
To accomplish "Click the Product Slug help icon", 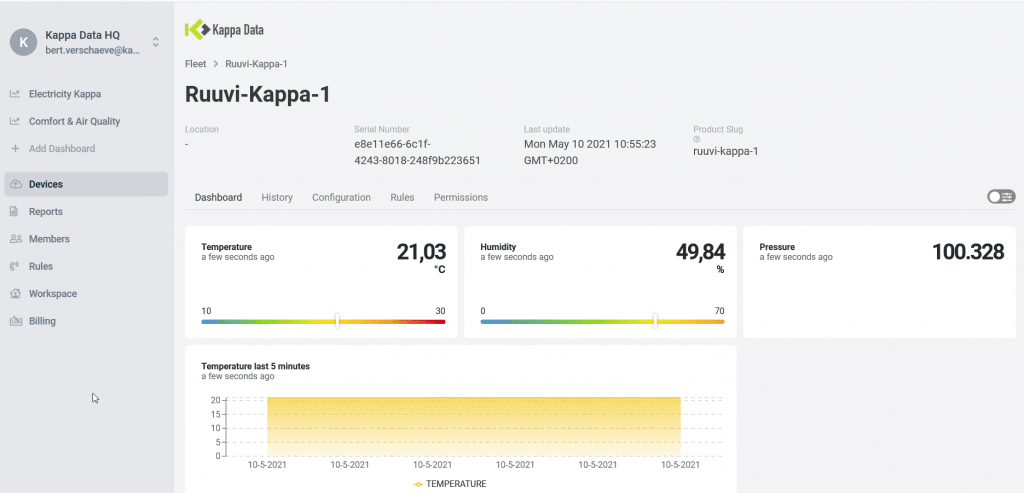I will (x=696, y=140).
